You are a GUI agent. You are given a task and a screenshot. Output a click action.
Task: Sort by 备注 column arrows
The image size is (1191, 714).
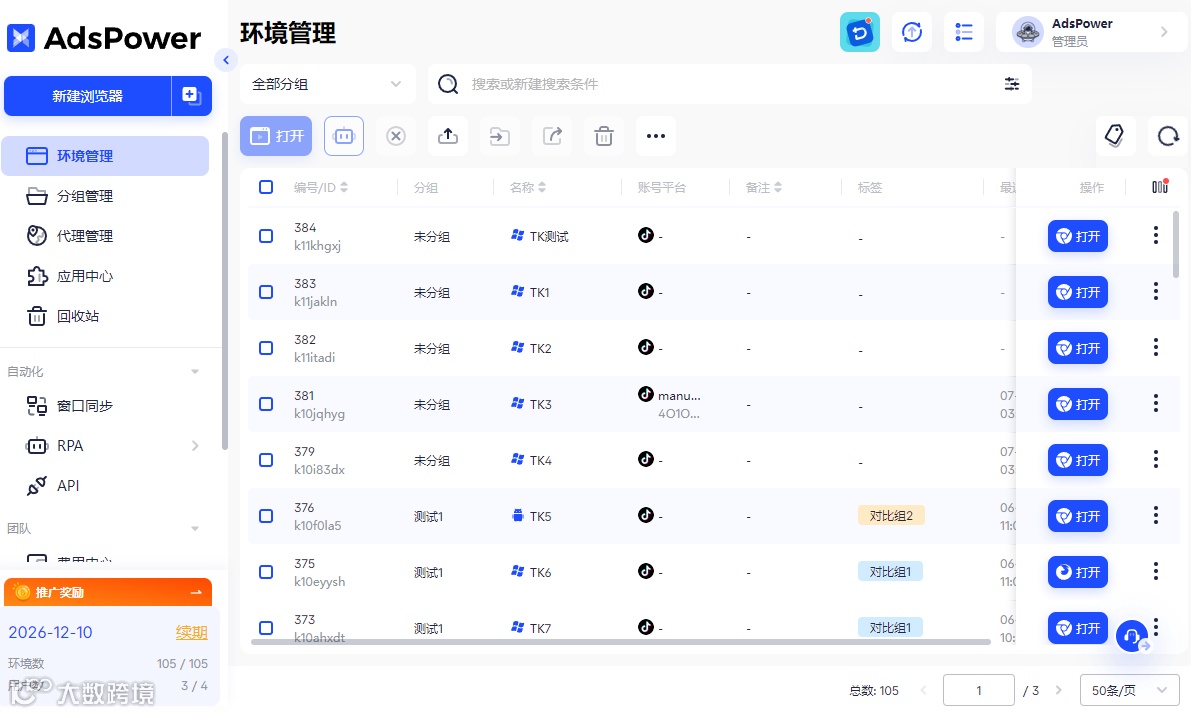tap(778, 187)
